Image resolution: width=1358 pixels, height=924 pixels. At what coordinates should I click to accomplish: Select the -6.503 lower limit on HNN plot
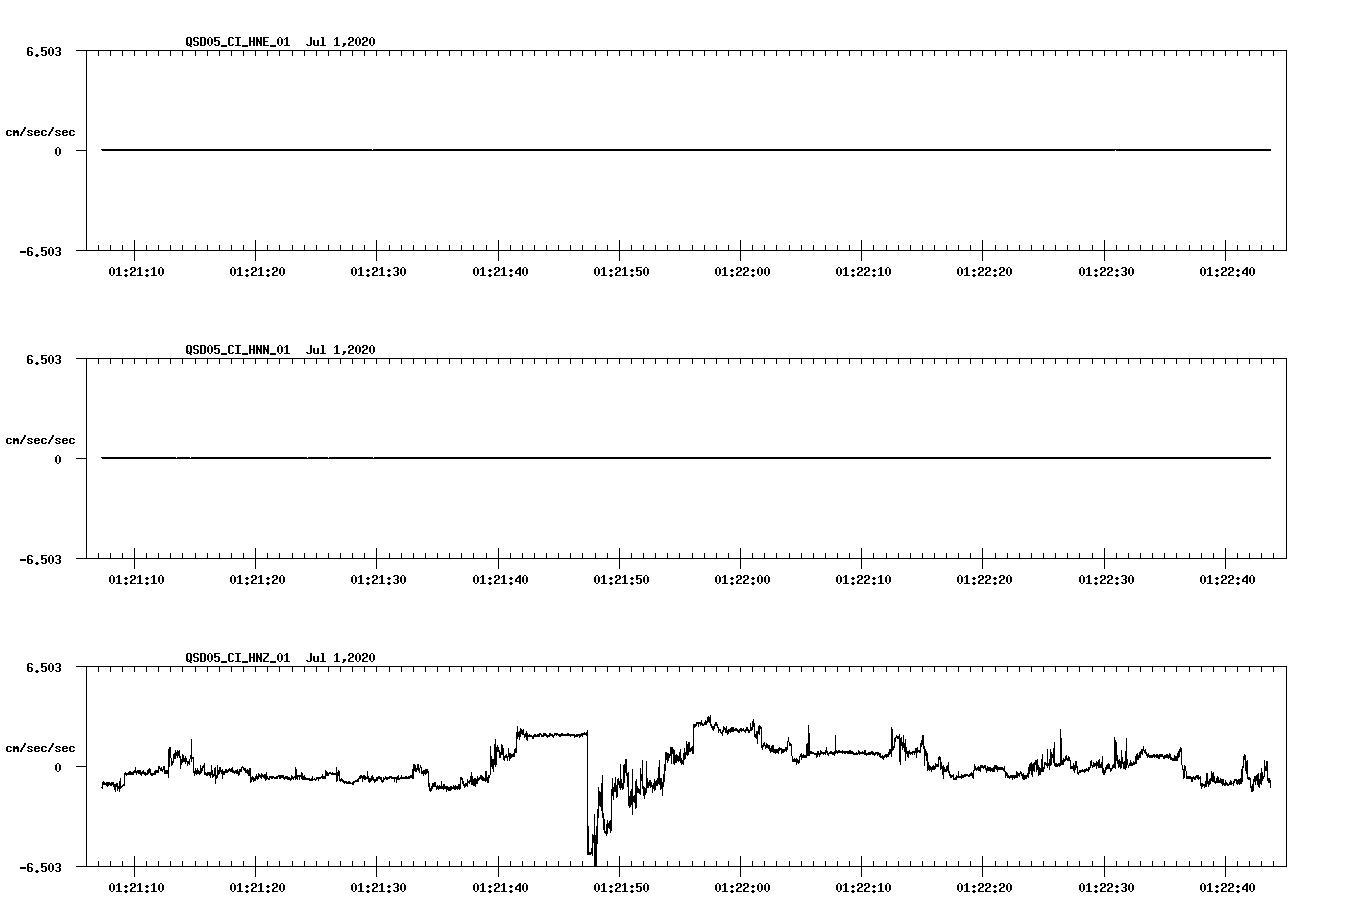pos(41,560)
